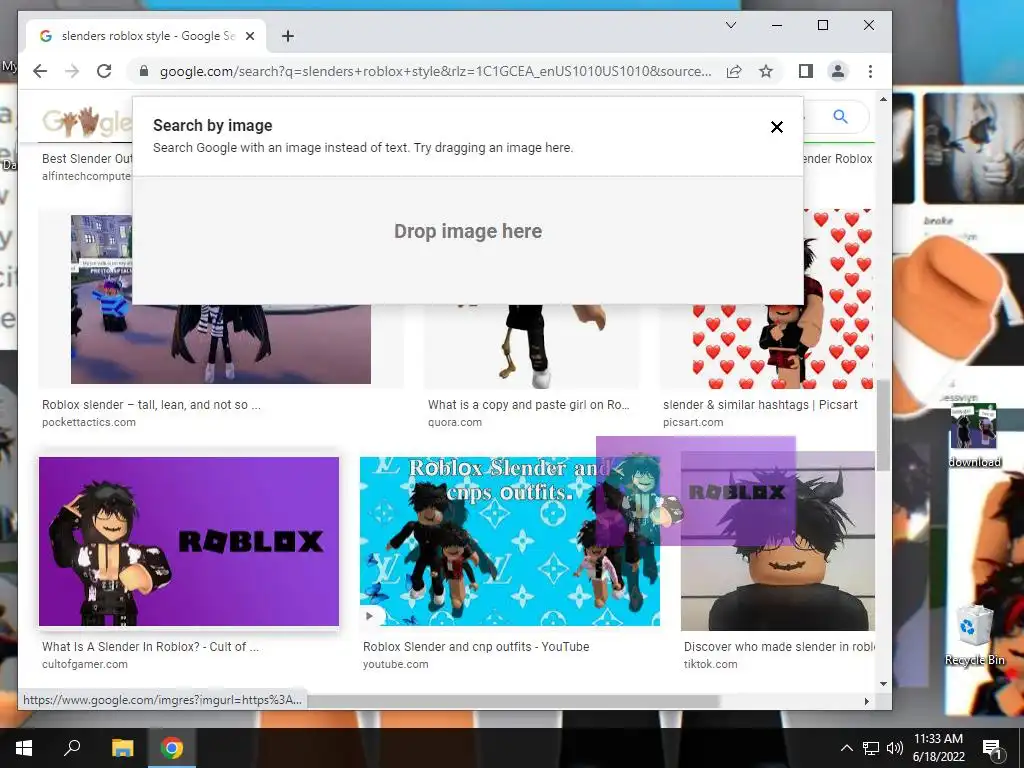Click the quora.com source text
This screenshot has height=768, width=1024.
455,422
